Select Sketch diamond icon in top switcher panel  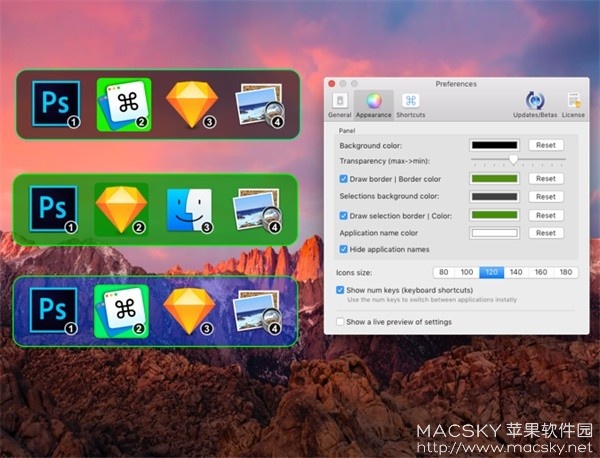192,104
